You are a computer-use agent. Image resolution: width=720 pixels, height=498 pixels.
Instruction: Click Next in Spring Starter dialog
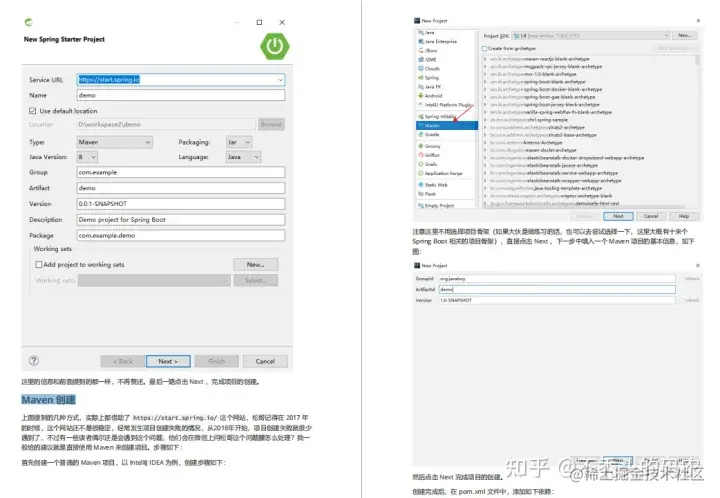tap(168, 361)
